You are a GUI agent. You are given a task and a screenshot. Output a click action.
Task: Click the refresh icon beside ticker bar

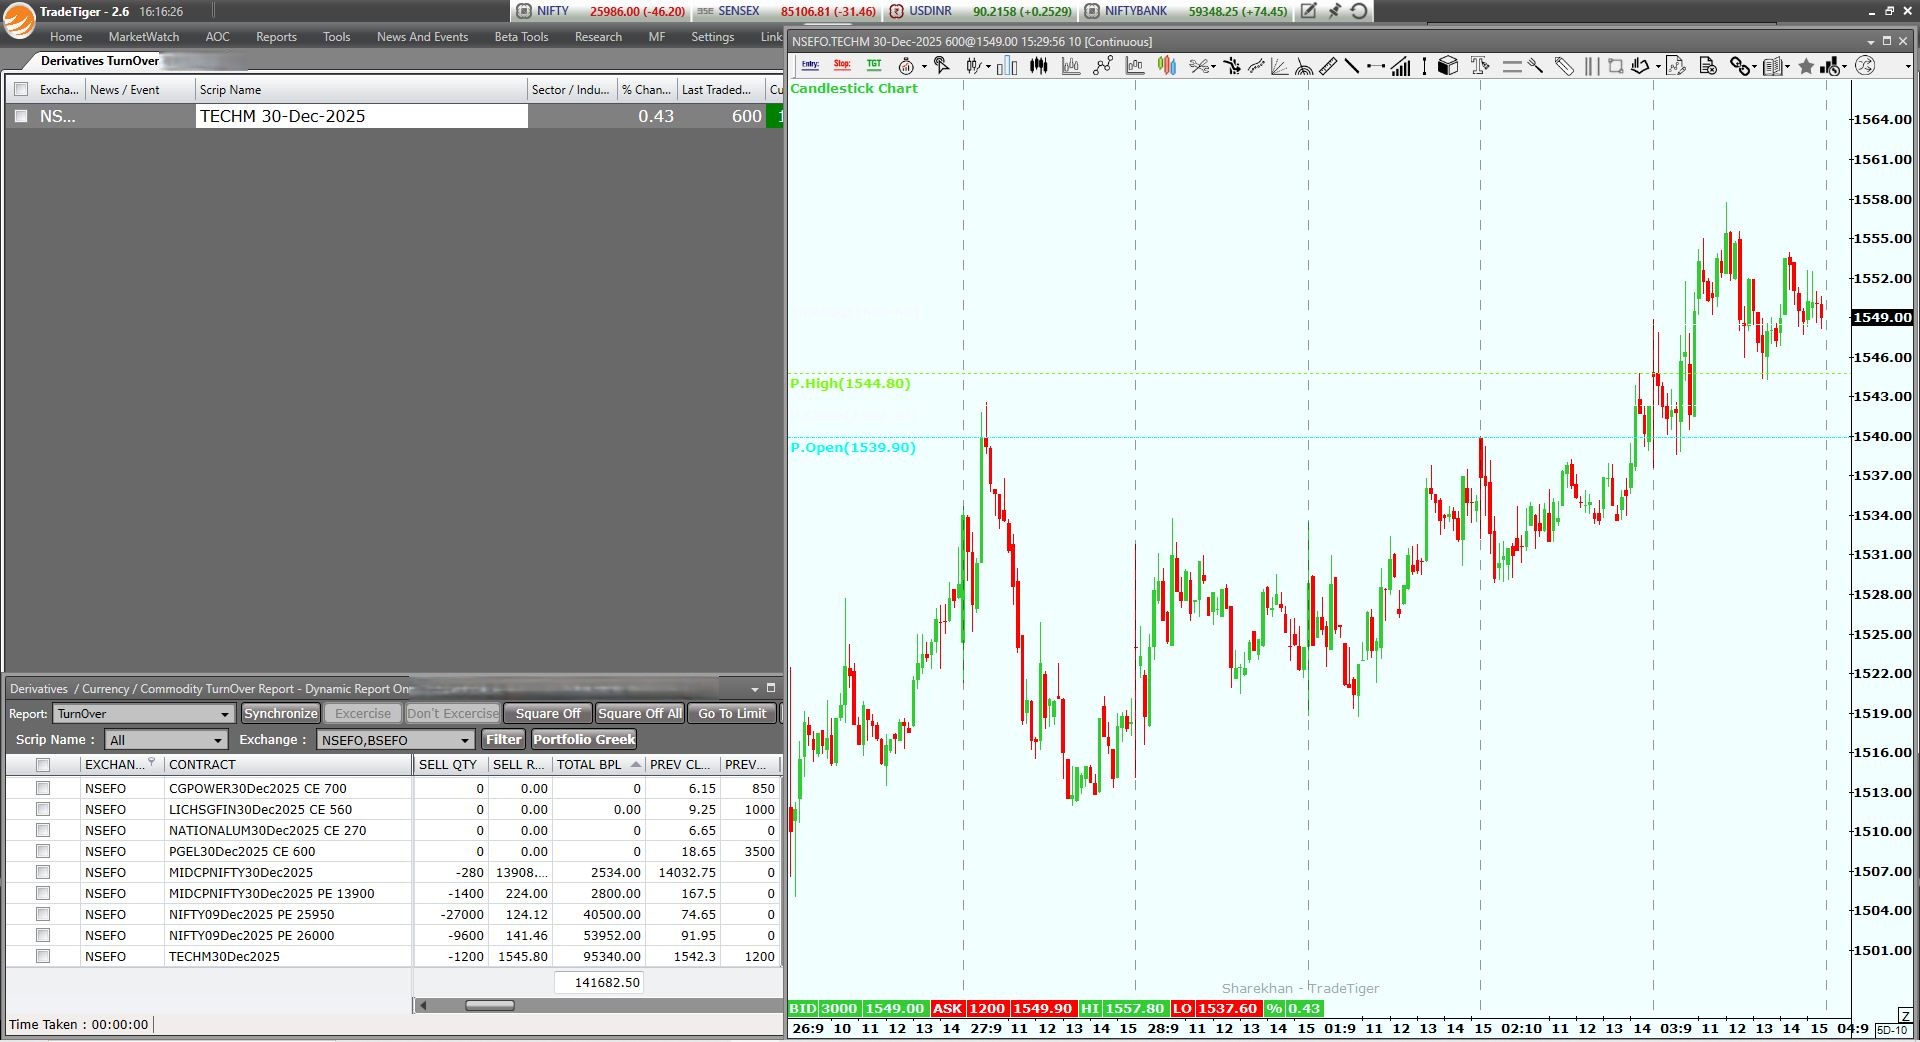[x=1359, y=11]
